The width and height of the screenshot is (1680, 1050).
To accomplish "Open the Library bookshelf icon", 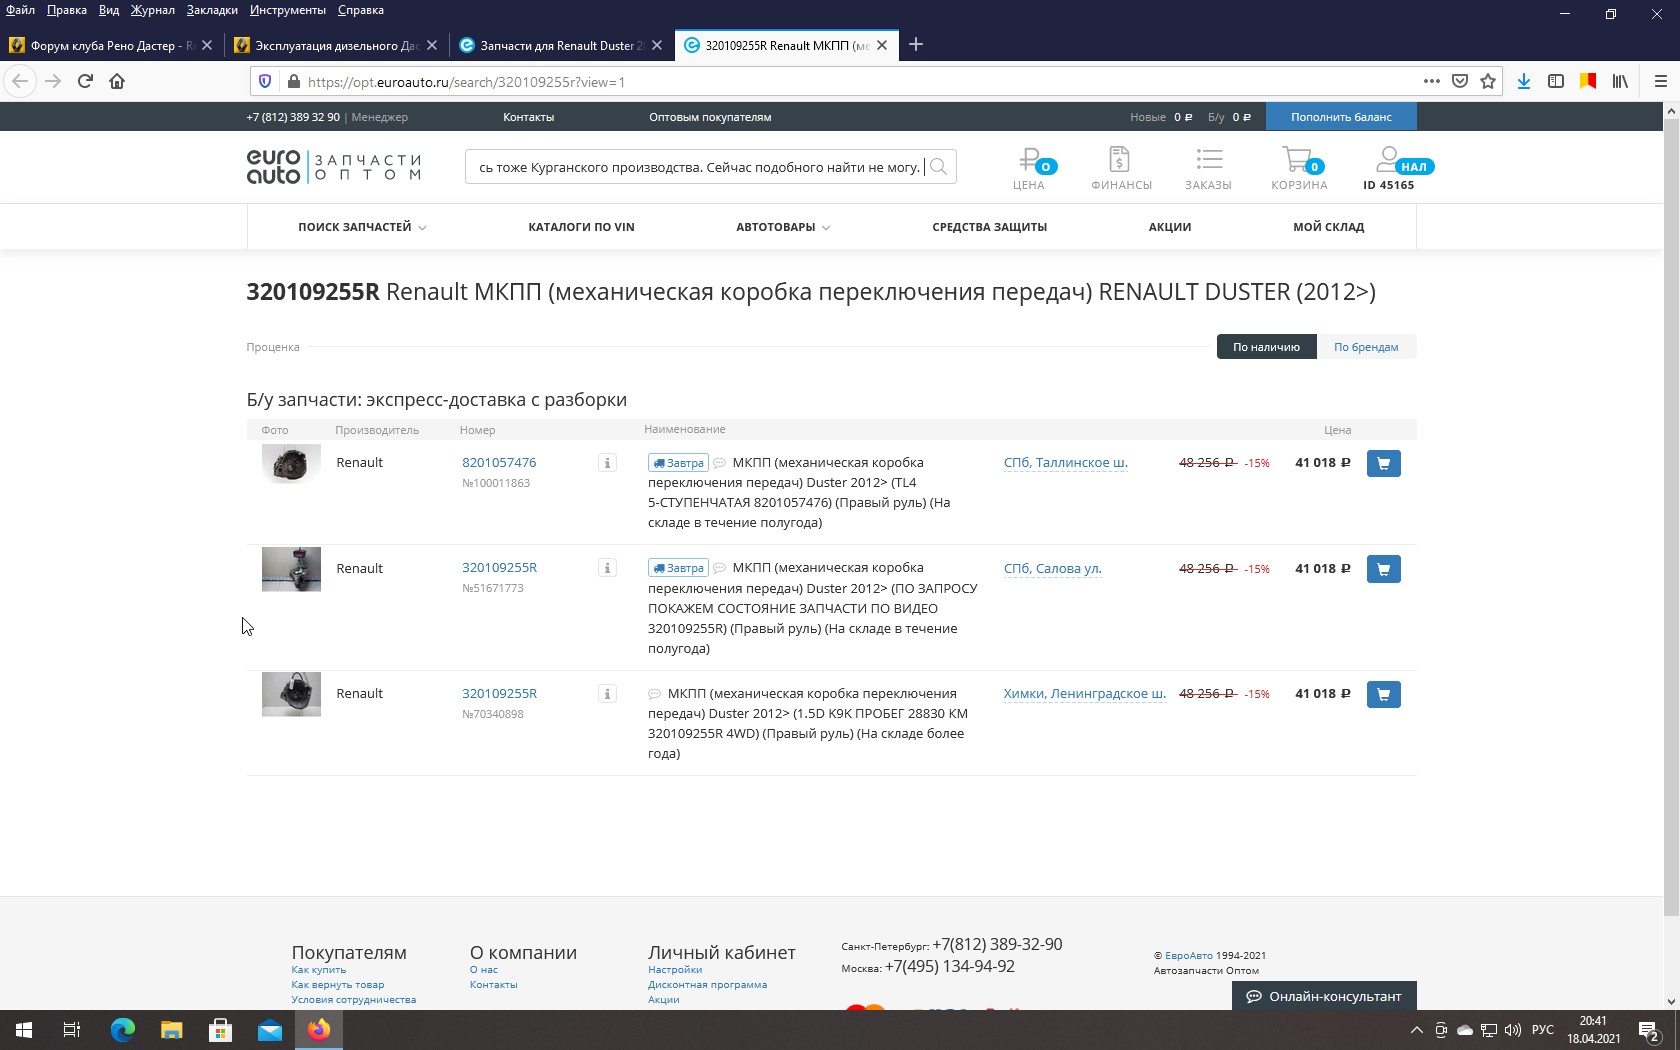I will [x=1620, y=81].
